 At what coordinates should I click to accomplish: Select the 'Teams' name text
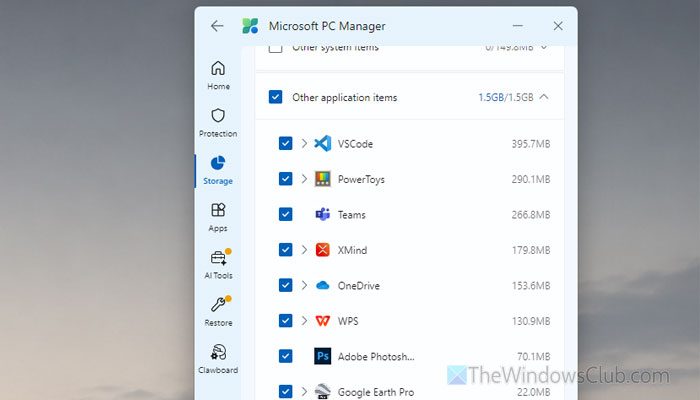click(x=352, y=215)
